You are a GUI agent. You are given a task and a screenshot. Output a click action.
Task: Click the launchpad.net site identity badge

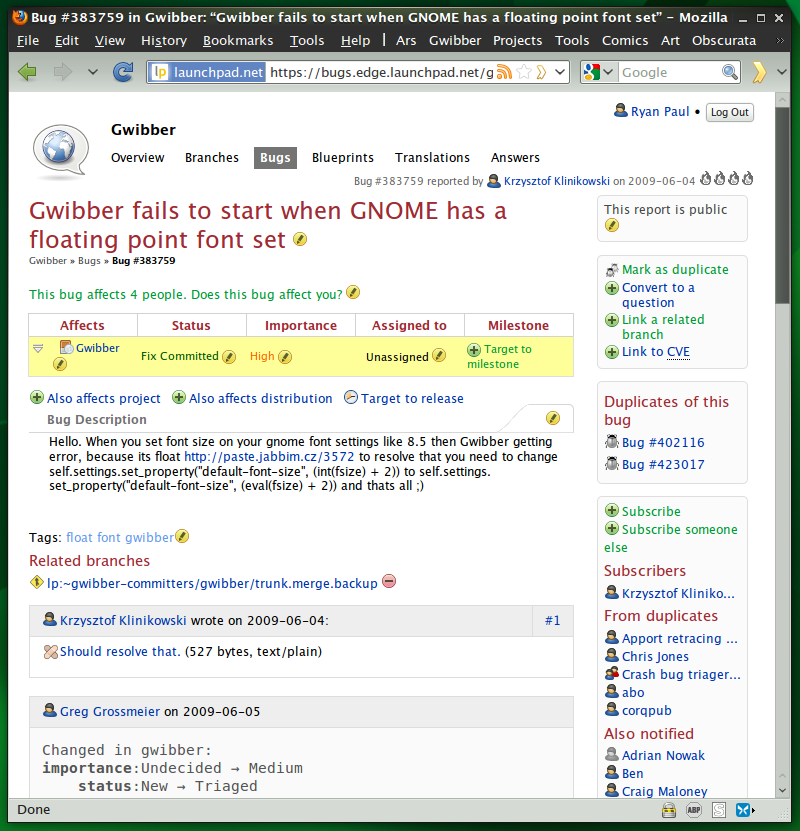pos(207,72)
